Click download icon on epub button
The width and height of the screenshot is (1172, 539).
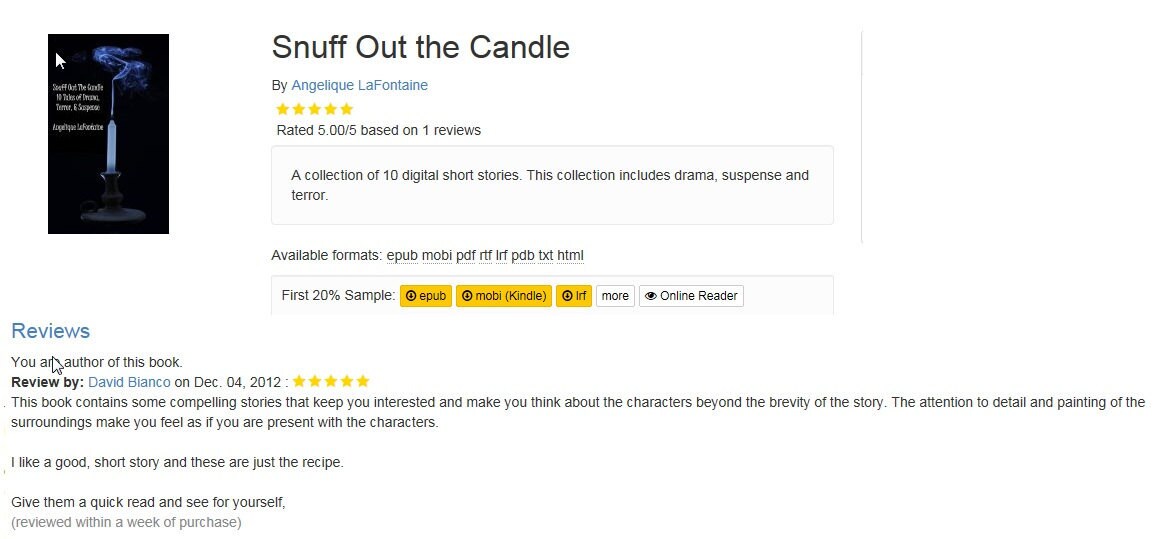410,296
